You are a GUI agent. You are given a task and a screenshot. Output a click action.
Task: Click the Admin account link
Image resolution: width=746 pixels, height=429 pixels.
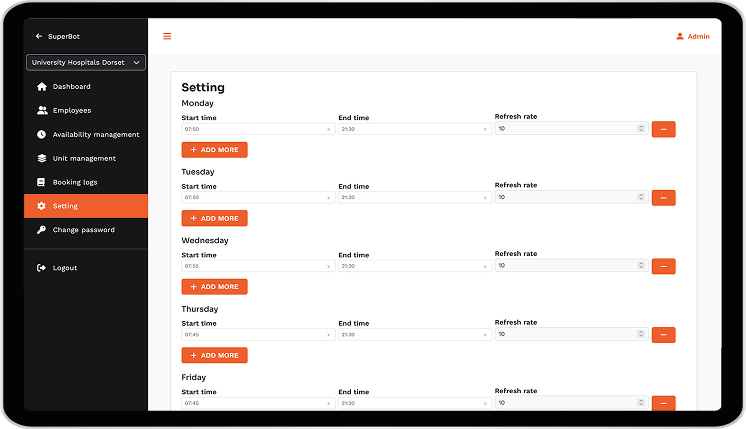click(693, 36)
